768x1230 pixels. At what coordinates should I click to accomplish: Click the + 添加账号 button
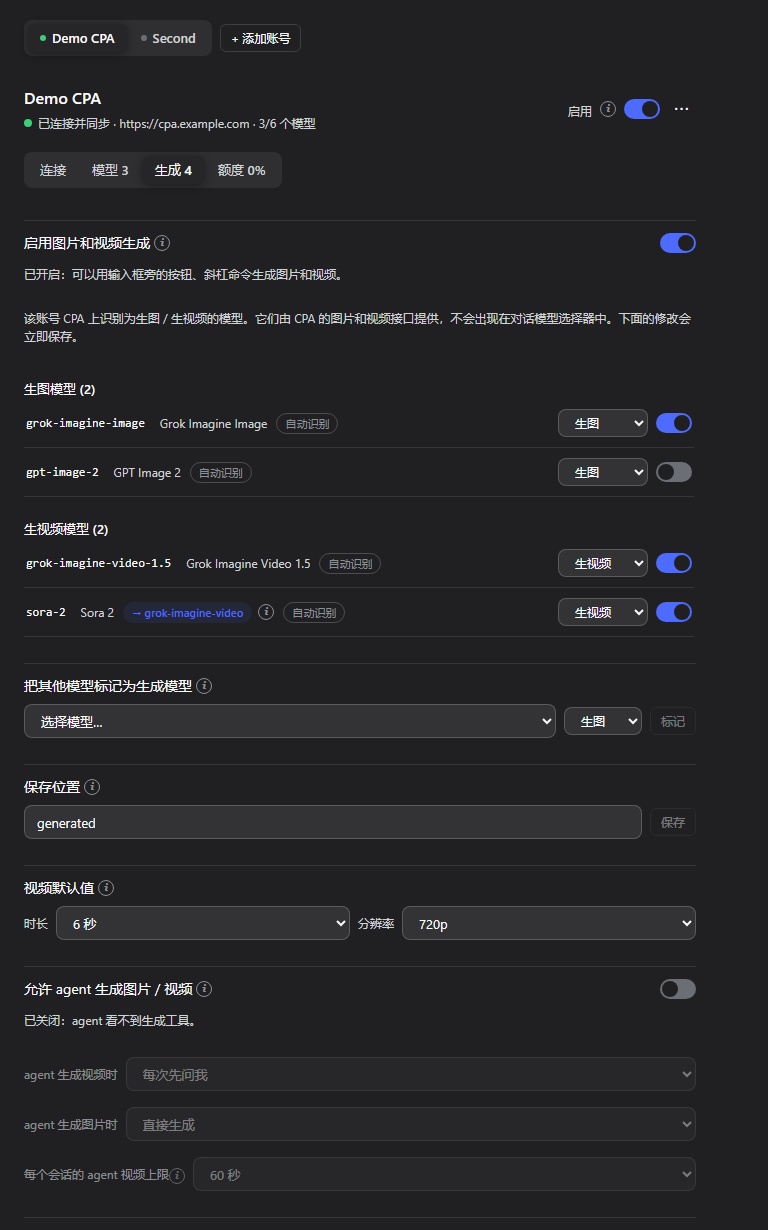[260, 38]
